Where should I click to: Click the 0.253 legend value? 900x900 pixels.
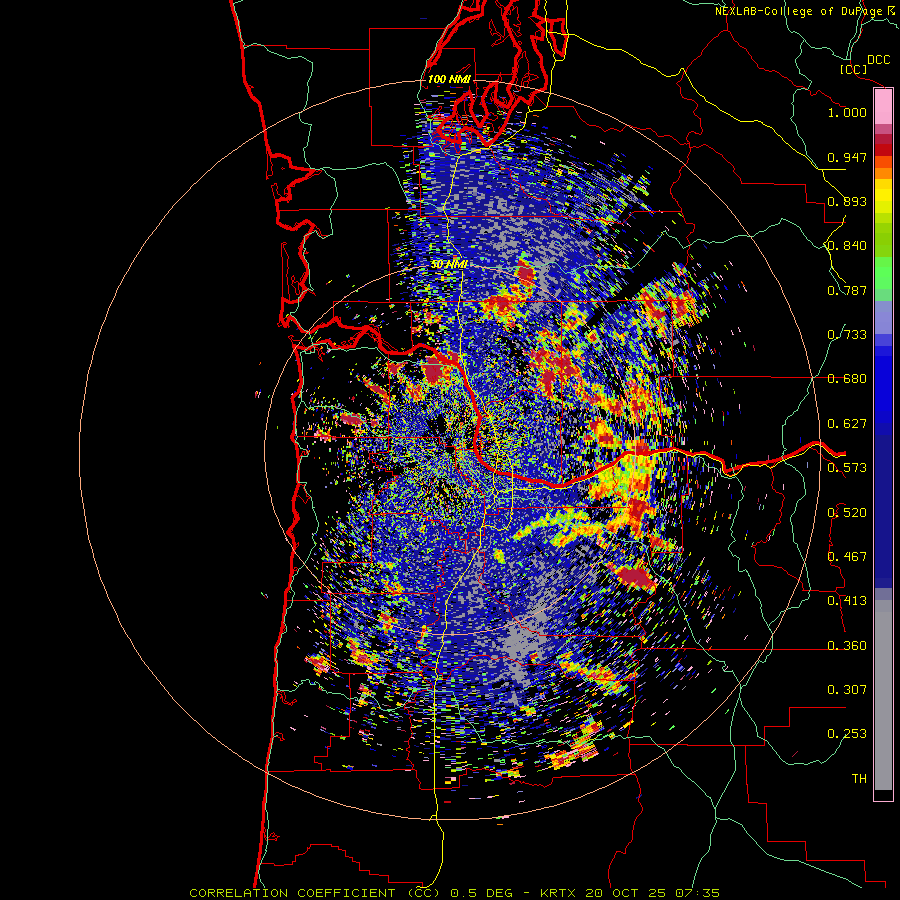point(847,734)
